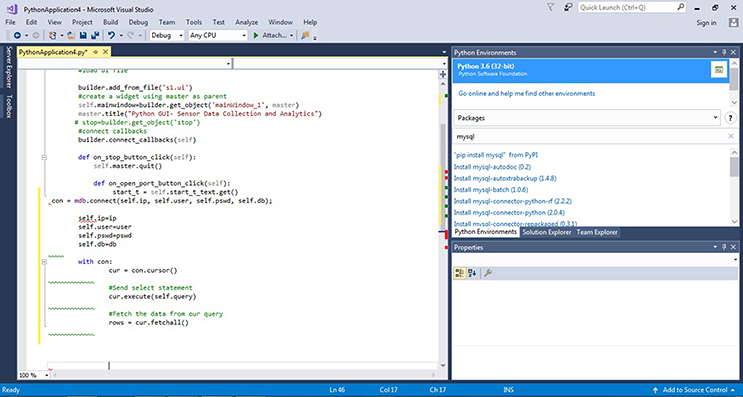Click the account avatar icon near Sign in

[733, 22]
